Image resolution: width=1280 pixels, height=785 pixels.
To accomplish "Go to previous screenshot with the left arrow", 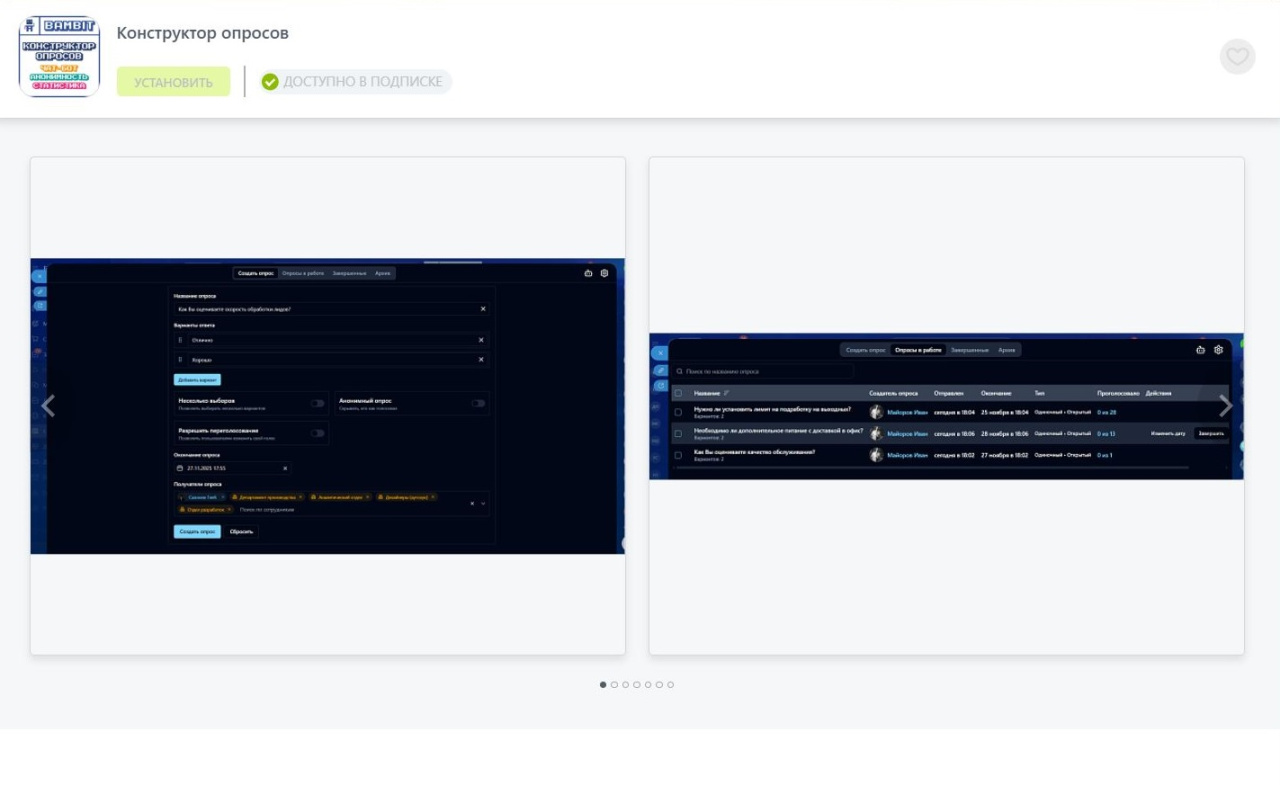I will pos(48,406).
